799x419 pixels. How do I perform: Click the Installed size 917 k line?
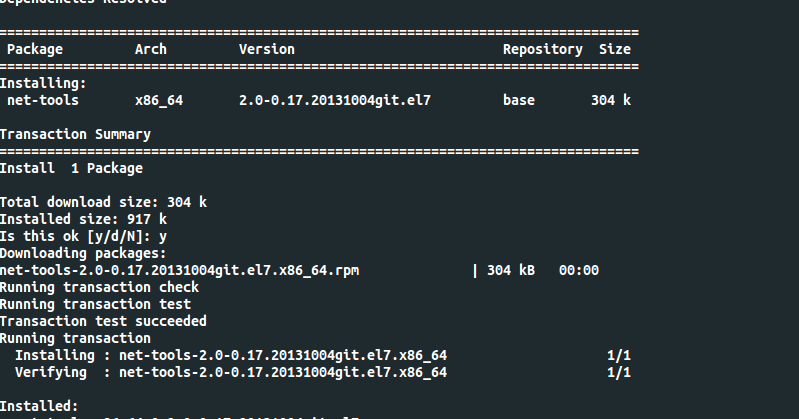pyautogui.click(x=84, y=220)
